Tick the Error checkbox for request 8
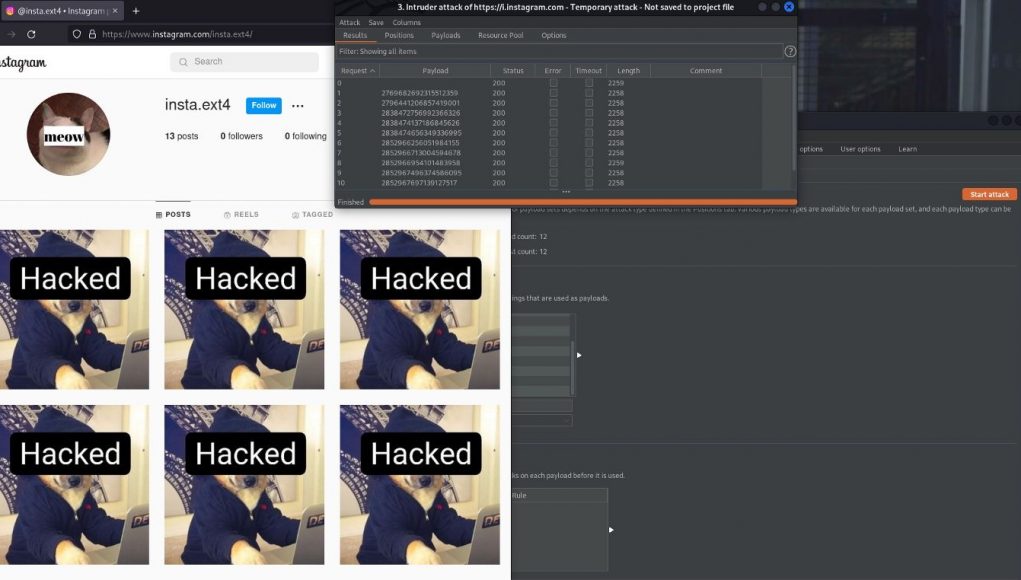Image resolution: width=1021 pixels, height=580 pixels. pos(553,163)
